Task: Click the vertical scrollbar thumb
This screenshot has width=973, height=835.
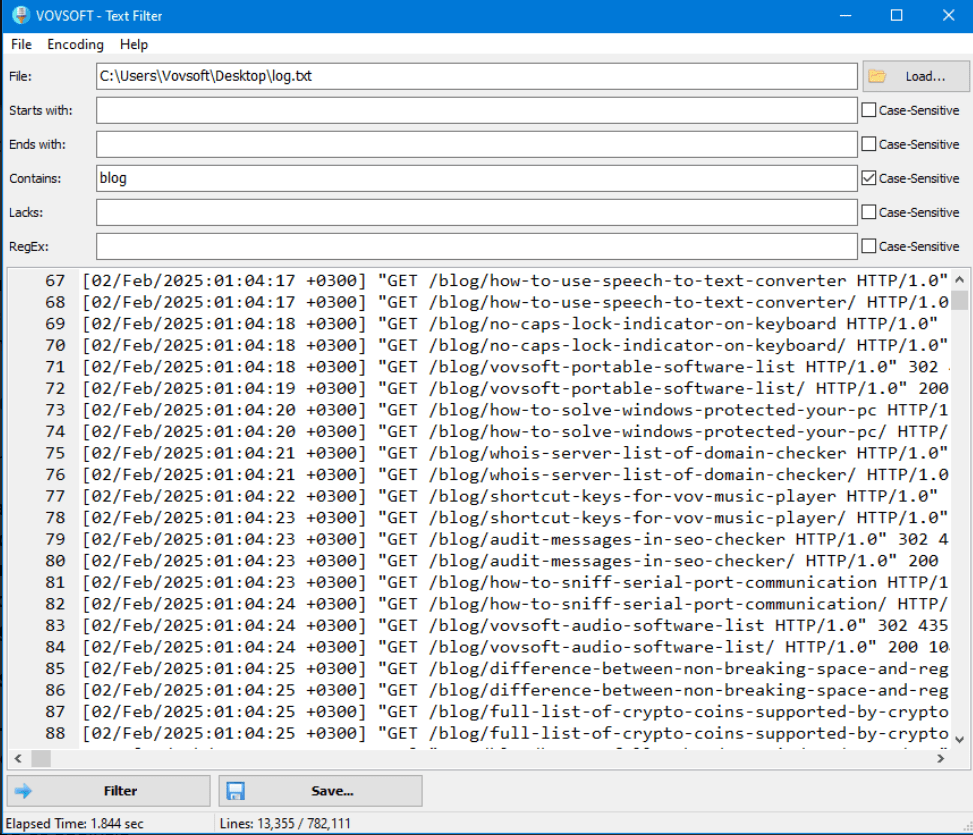Action: [x=959, y=300]
